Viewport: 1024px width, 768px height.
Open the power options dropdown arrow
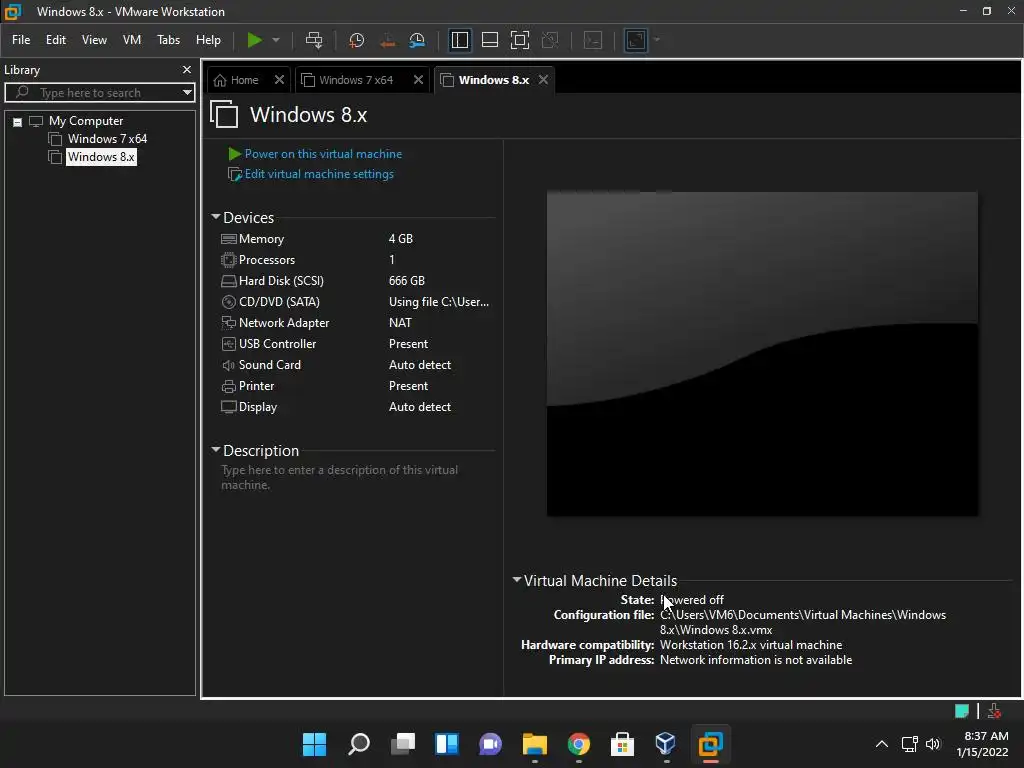coord(276,40)
